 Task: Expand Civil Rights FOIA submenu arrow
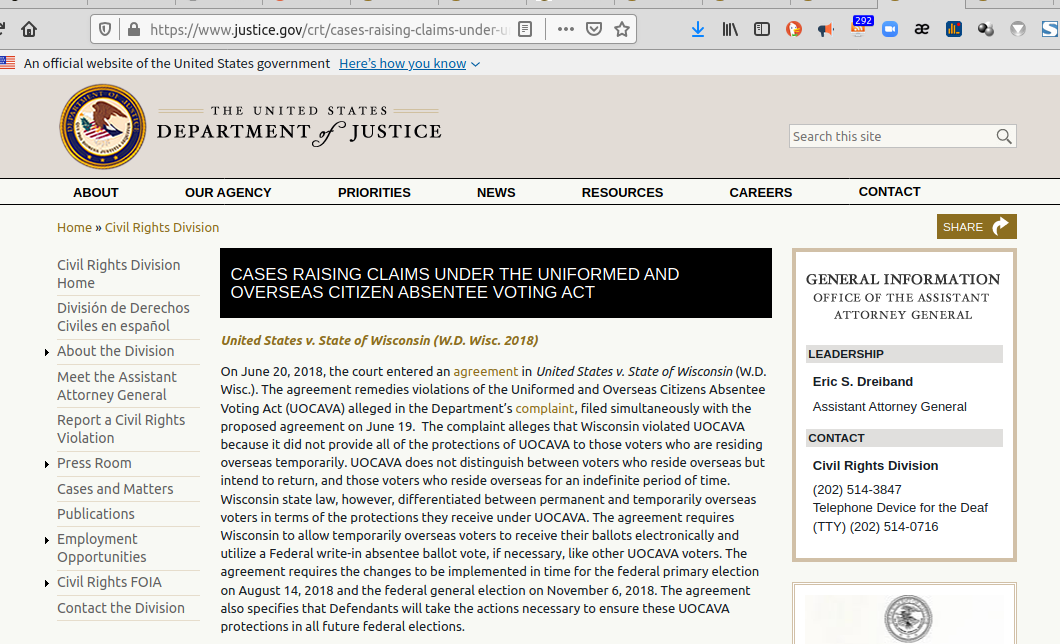coord(47,583)
